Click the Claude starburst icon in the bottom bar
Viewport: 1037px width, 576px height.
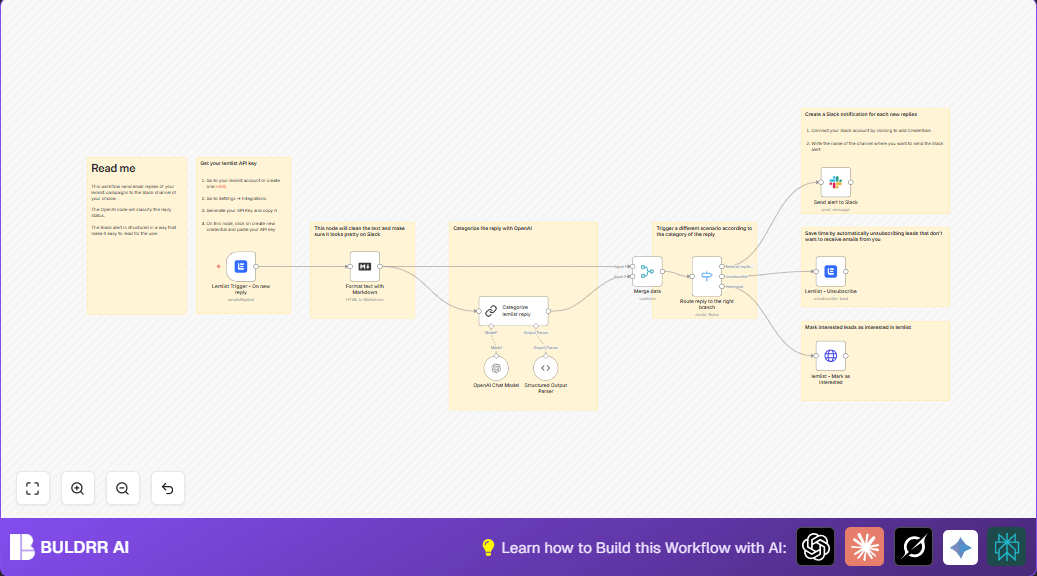(x=864, y=547)
